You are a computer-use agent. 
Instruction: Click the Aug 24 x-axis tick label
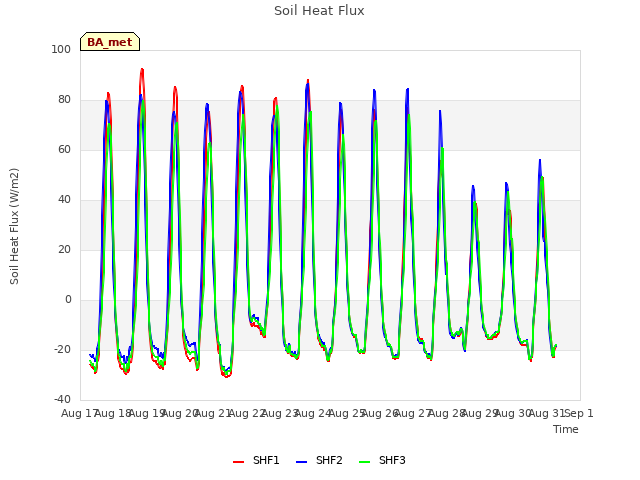313,413
